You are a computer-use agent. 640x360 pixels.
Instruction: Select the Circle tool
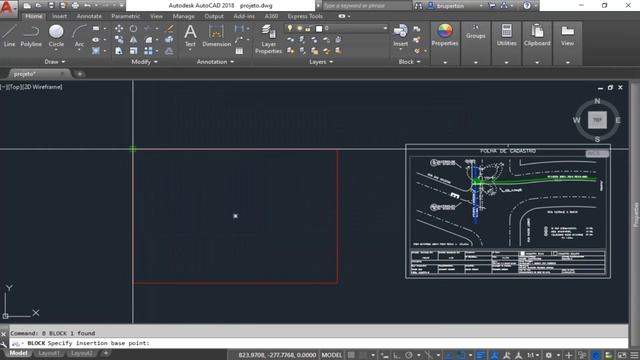pyautogui.click(x=56, y=36)
